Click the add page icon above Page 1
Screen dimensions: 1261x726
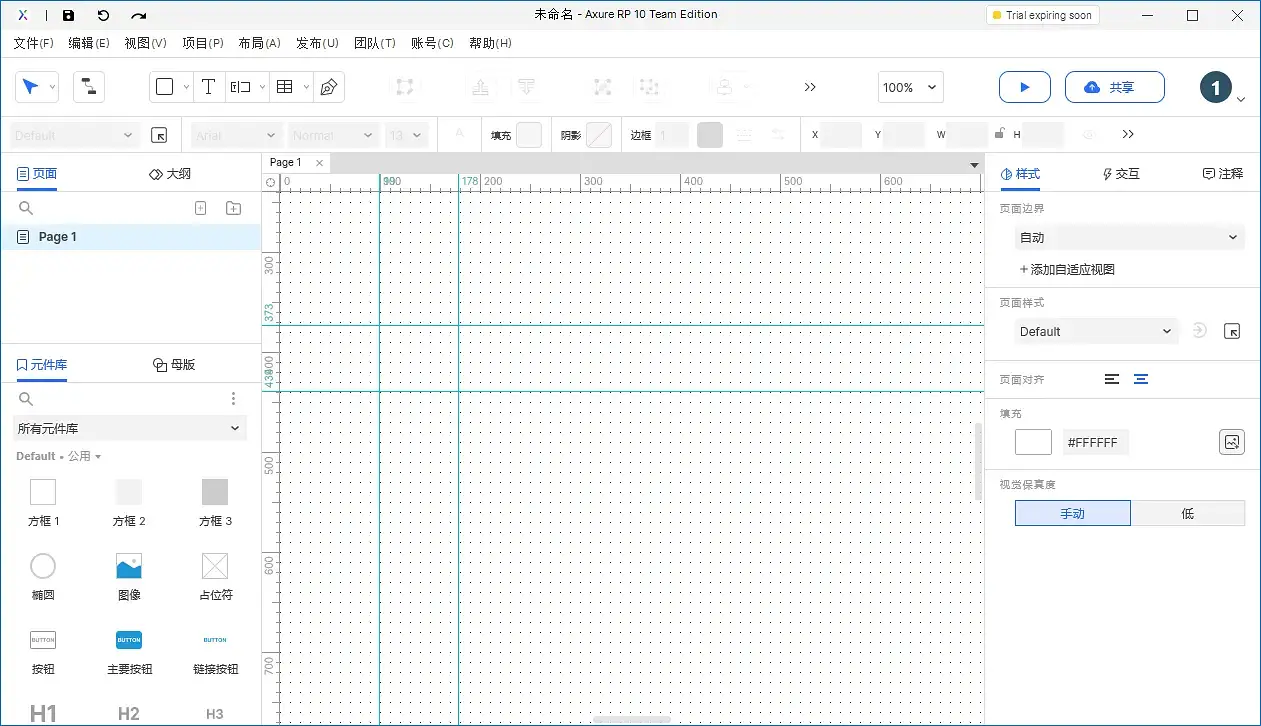[x=200, y=208]
